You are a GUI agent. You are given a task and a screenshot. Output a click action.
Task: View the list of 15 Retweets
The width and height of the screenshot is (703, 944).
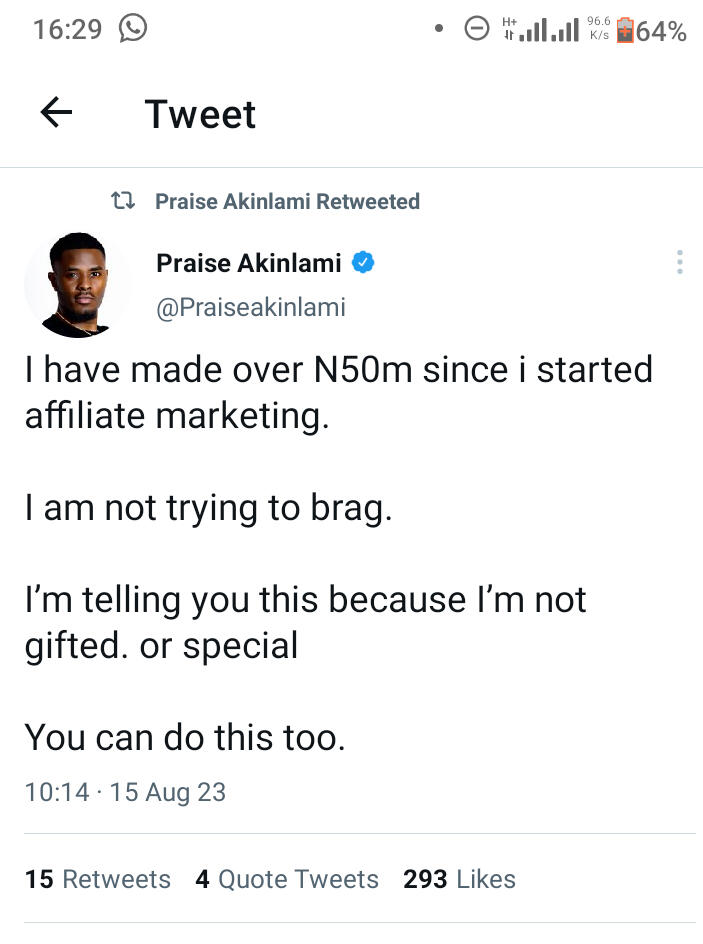pos(98,879)
